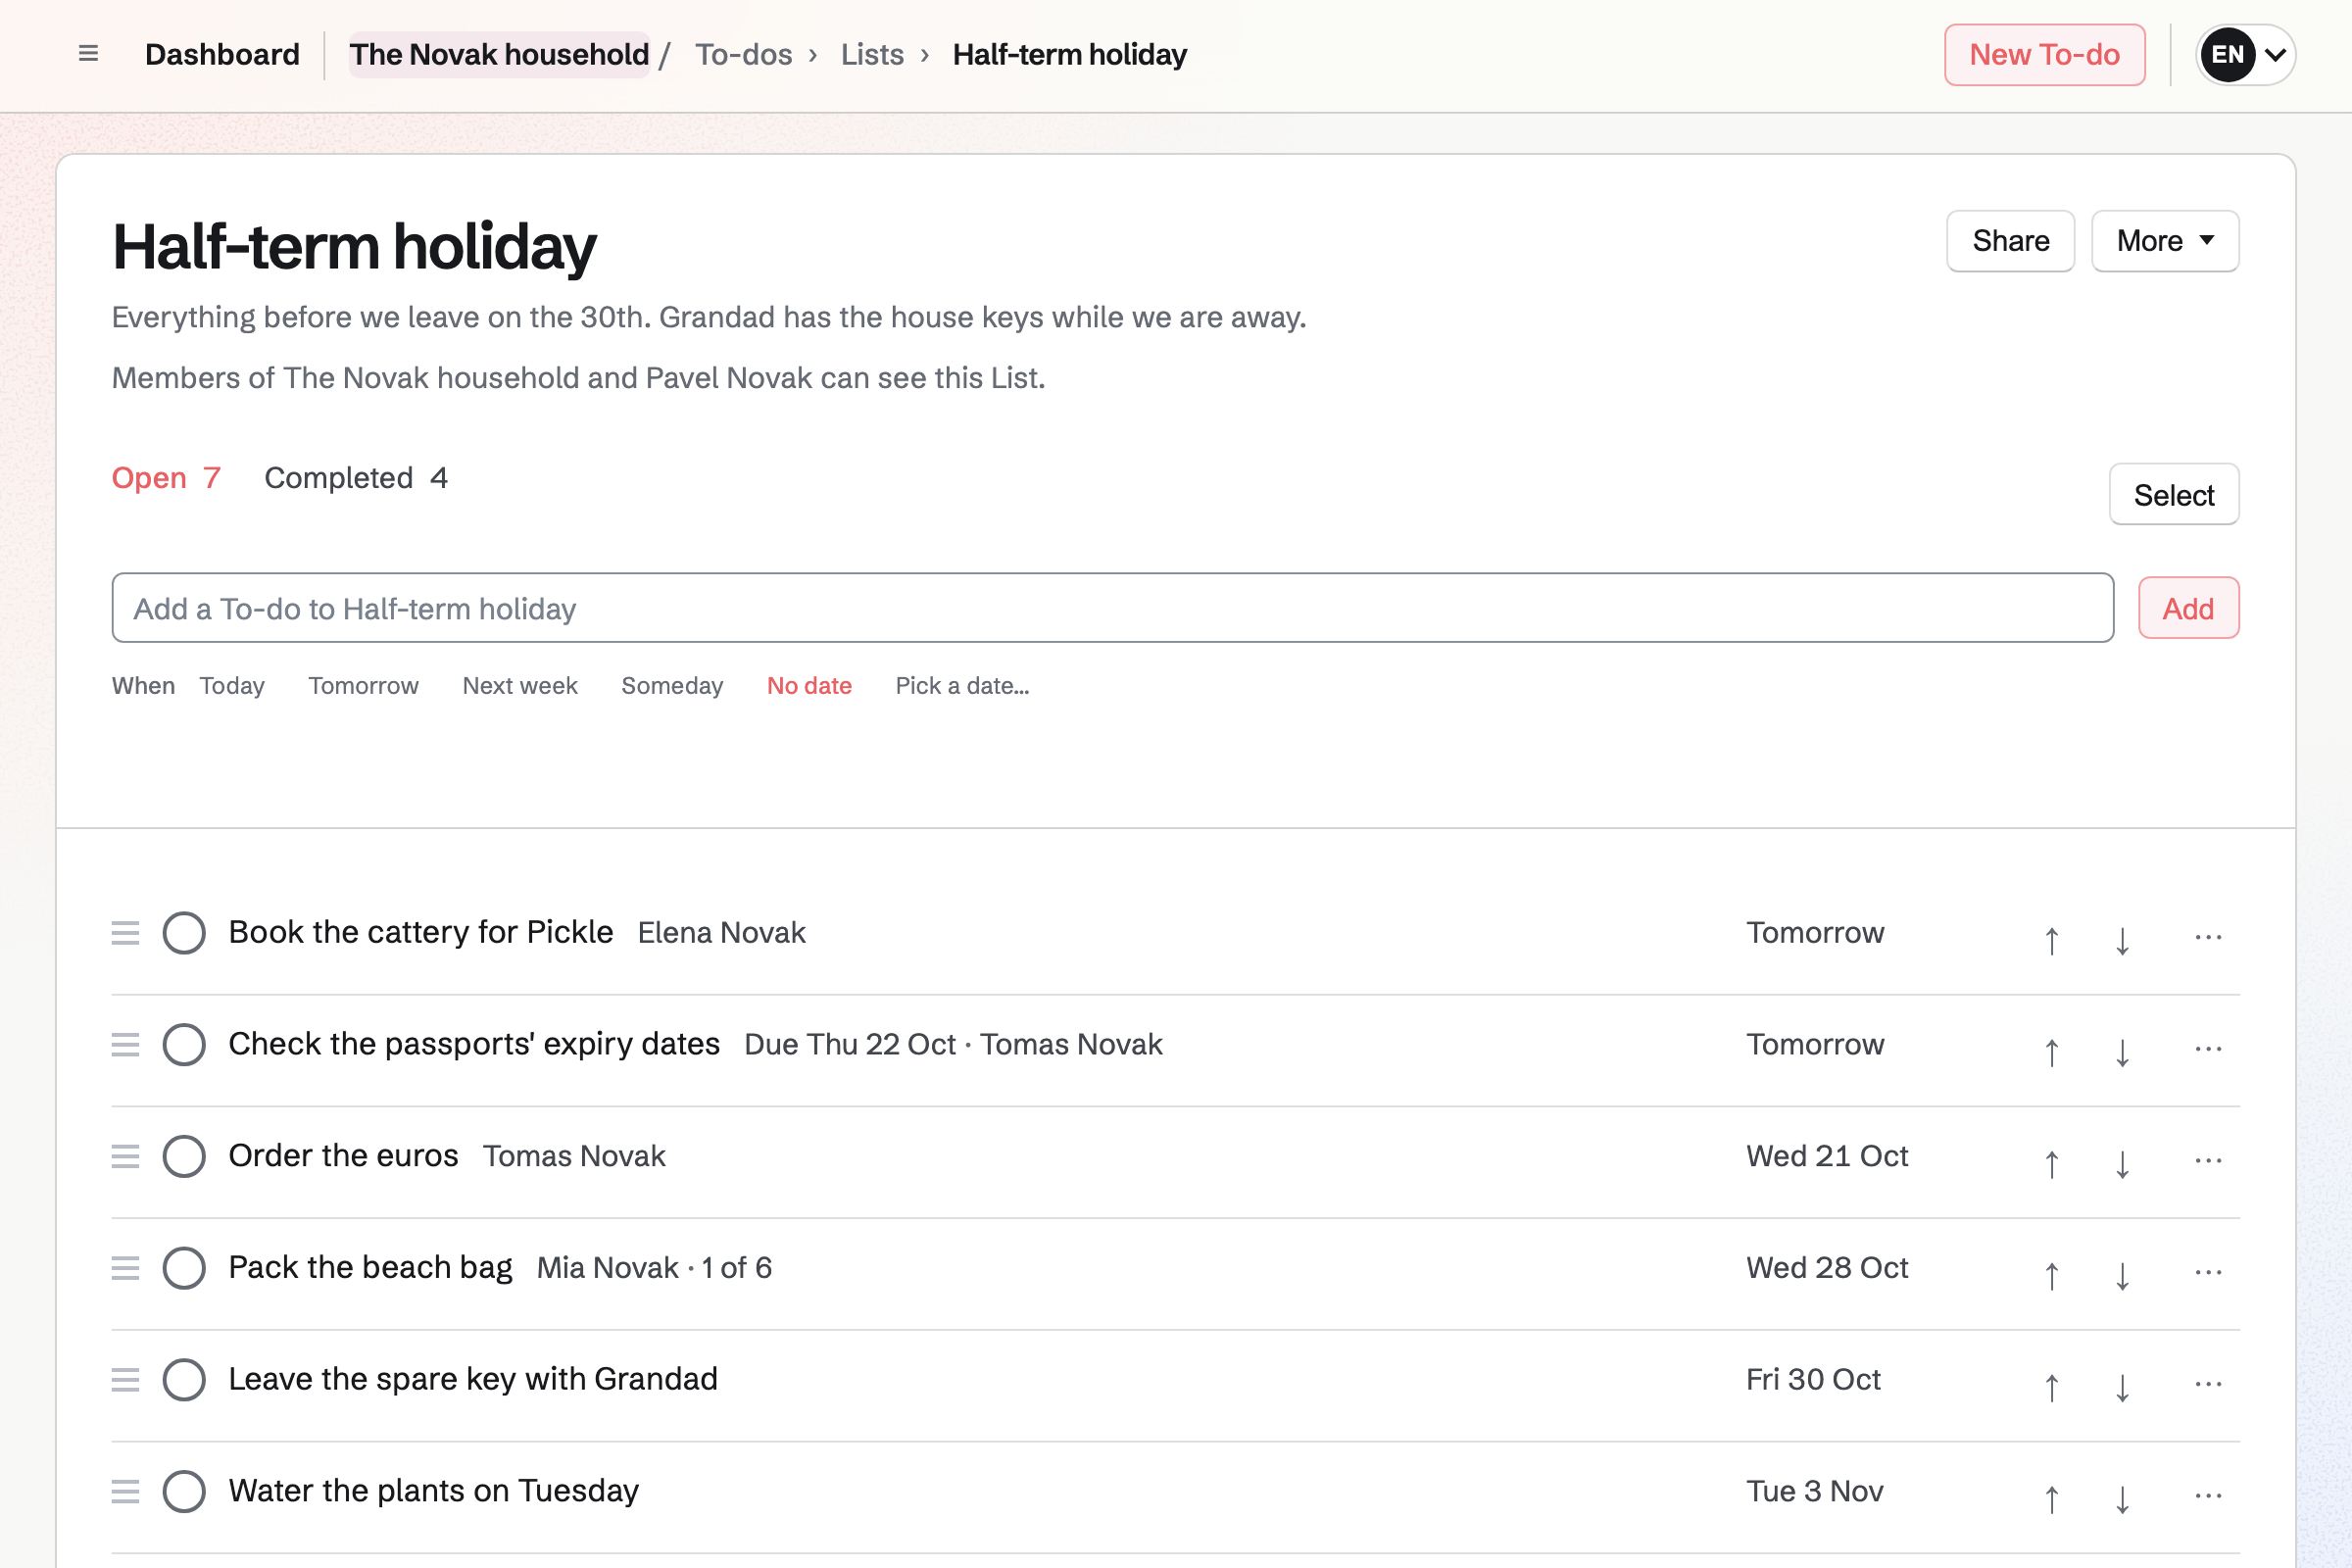Move 'Book the cattery for Pickle' down

pos(2122,939)
